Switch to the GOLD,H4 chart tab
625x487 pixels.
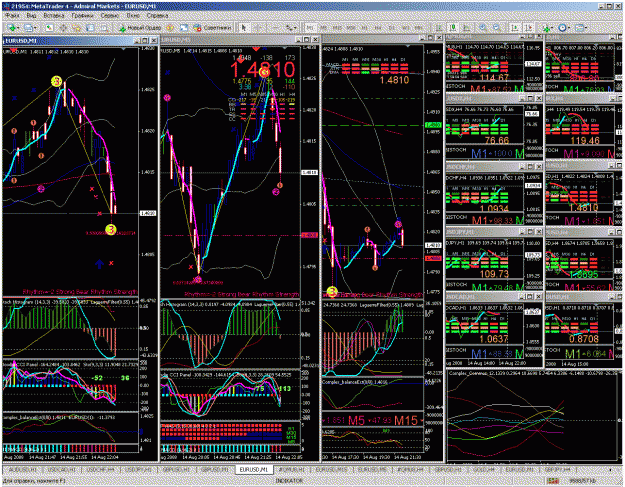pyautogui.click(x=483, y=470)
